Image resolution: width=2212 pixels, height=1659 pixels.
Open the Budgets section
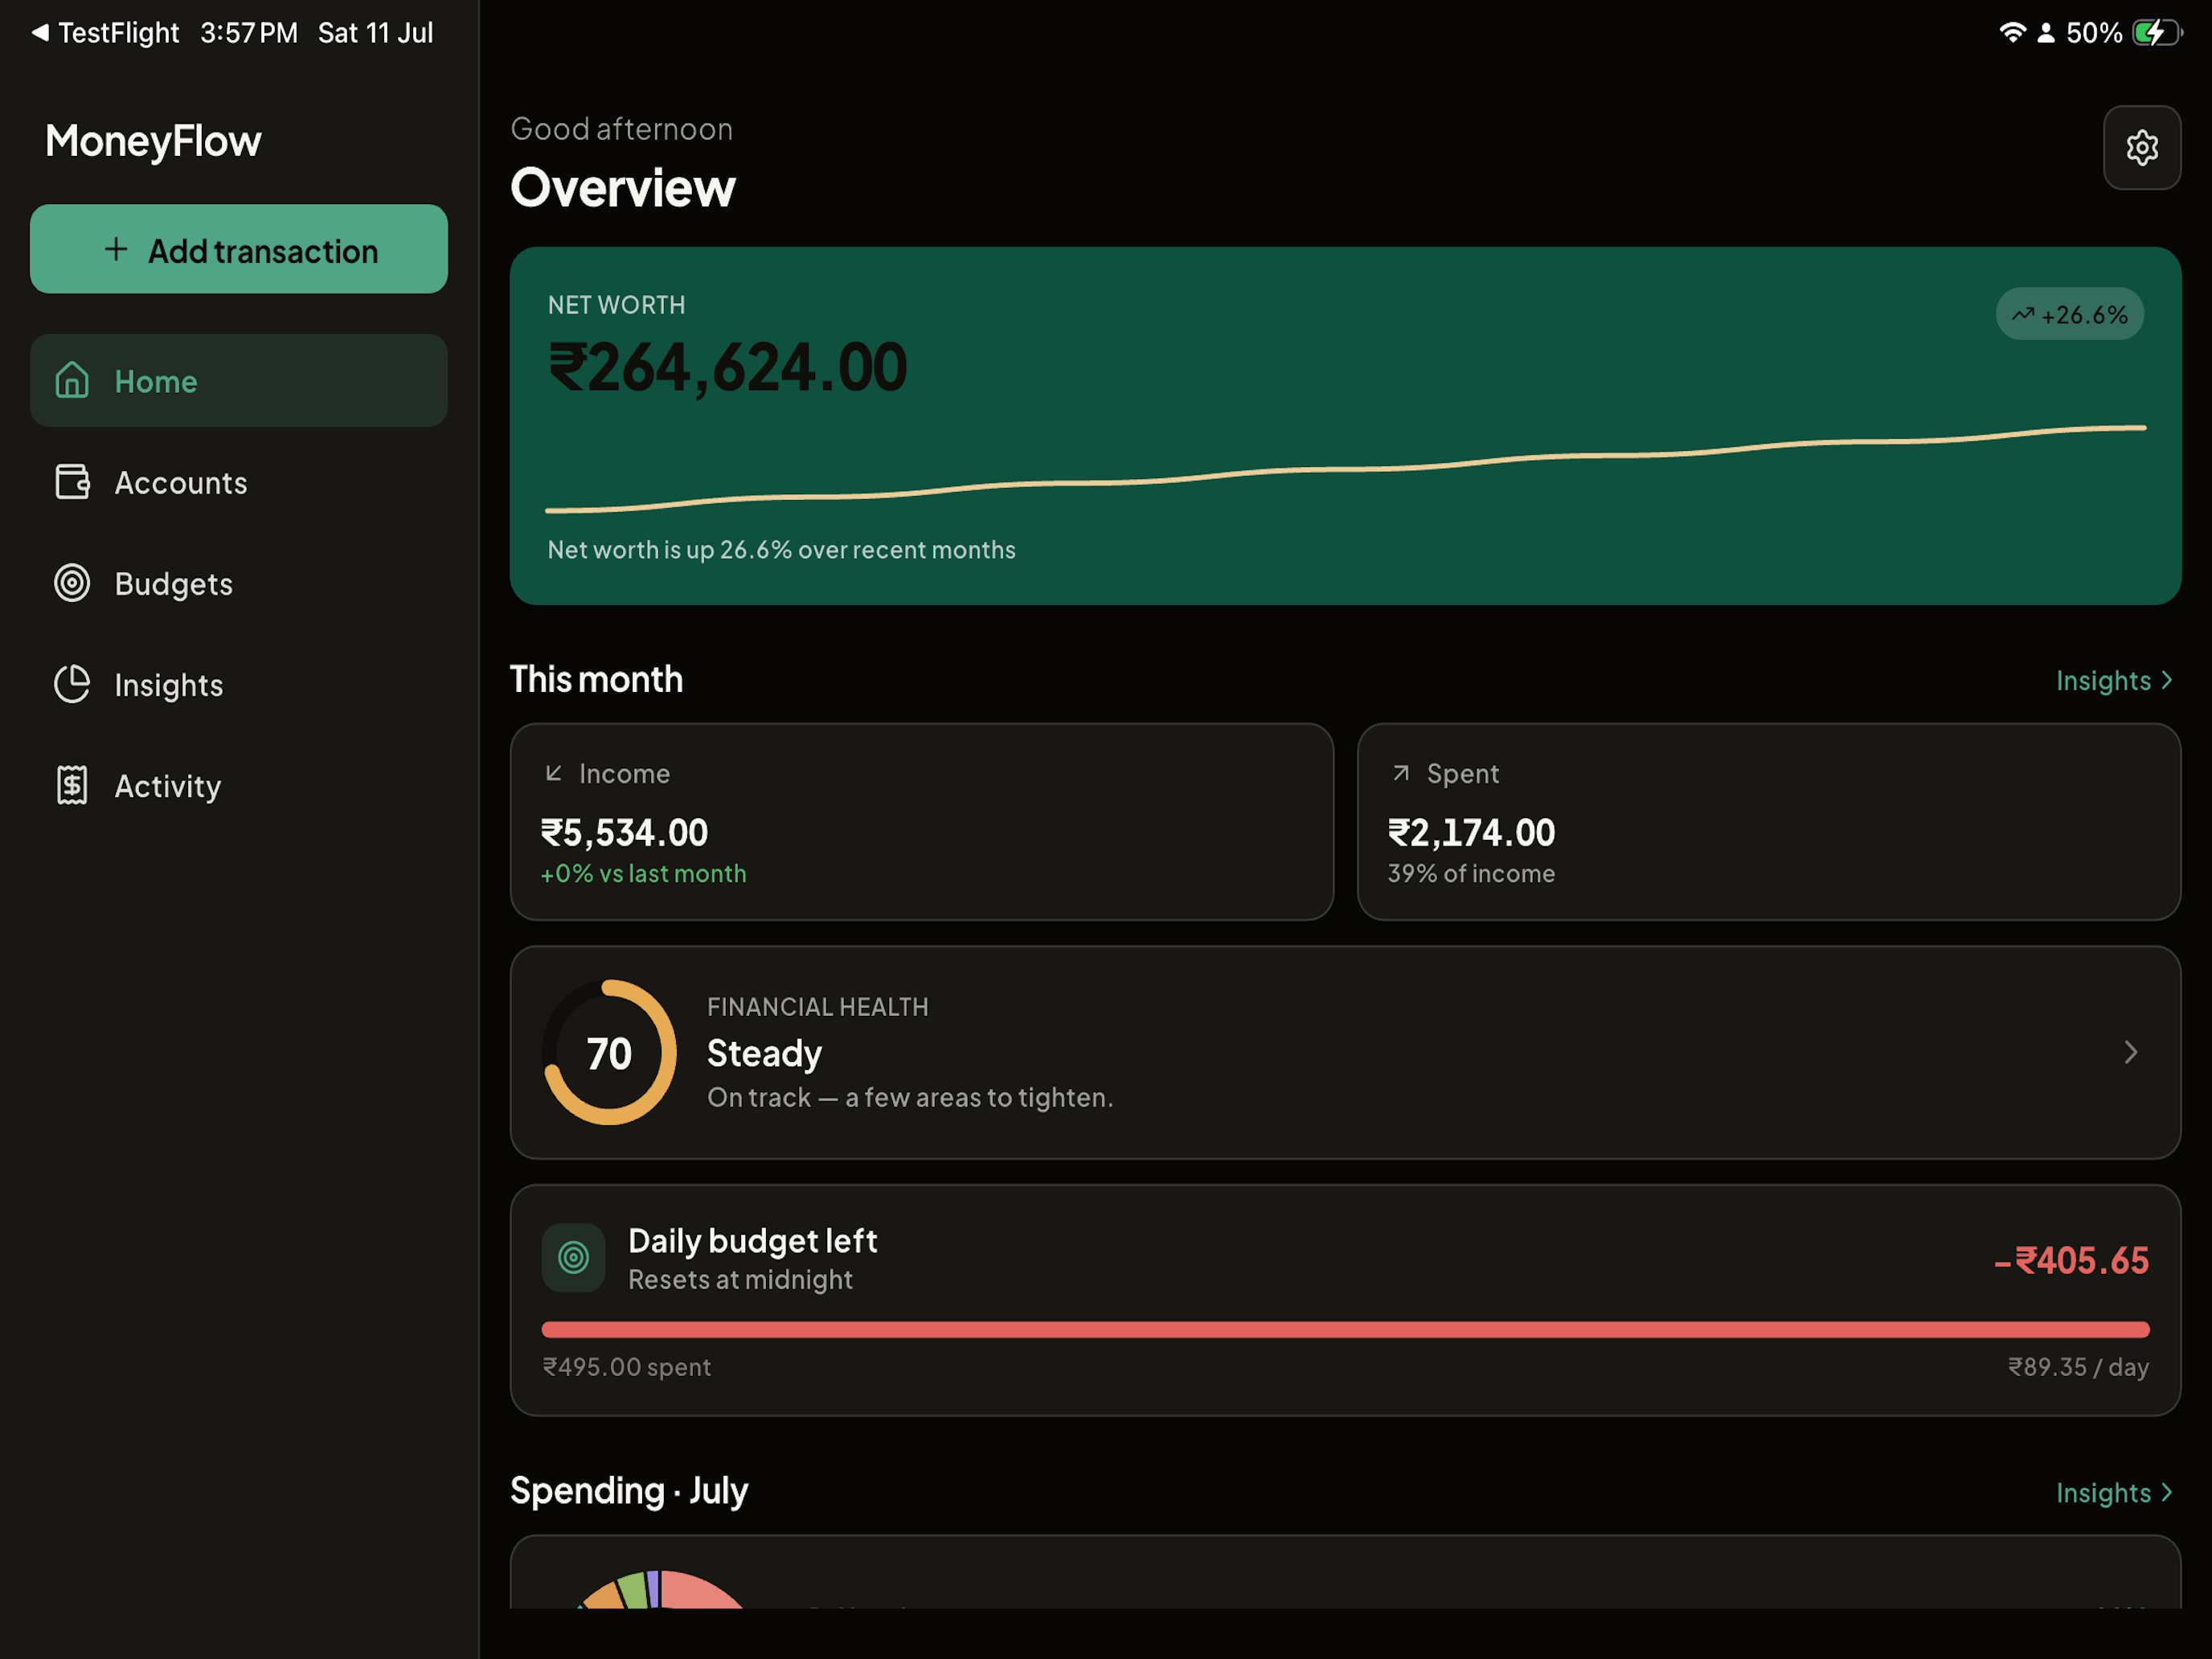point(239,583)
